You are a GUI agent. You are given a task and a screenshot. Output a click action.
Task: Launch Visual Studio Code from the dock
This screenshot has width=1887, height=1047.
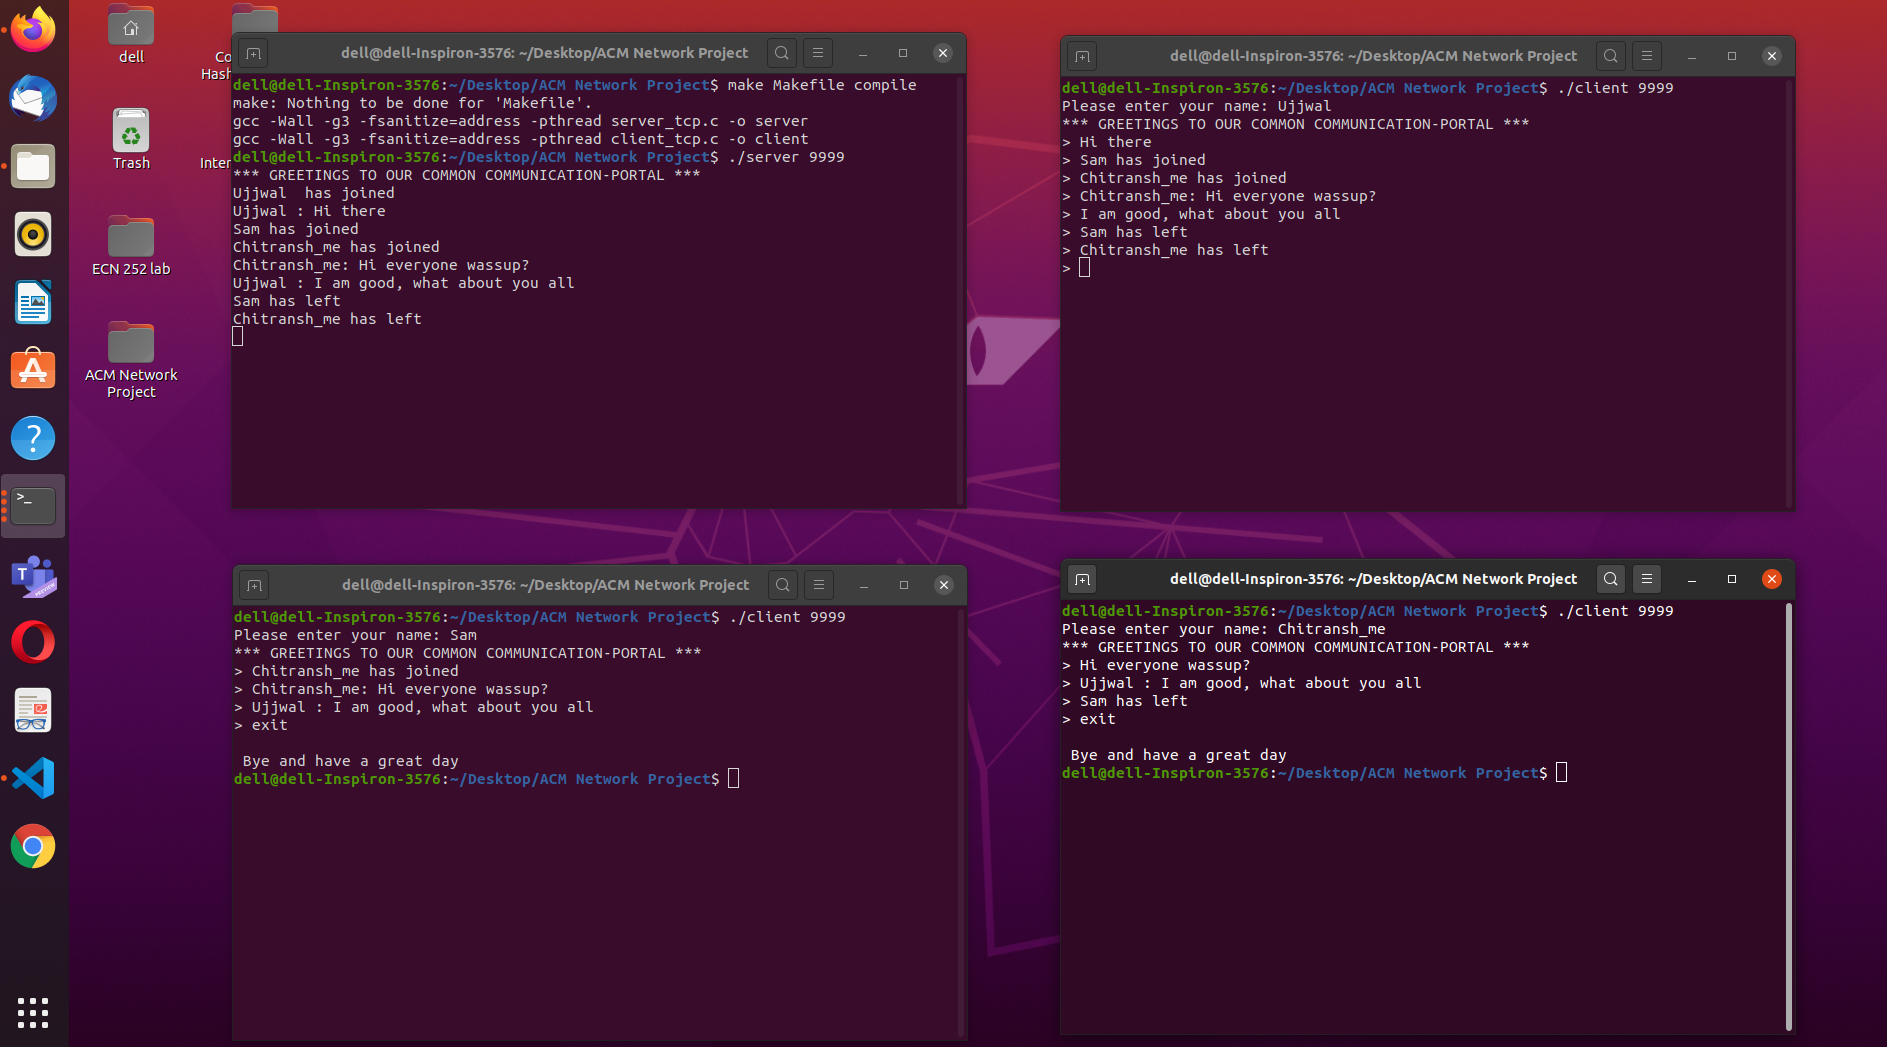(33, 777)
